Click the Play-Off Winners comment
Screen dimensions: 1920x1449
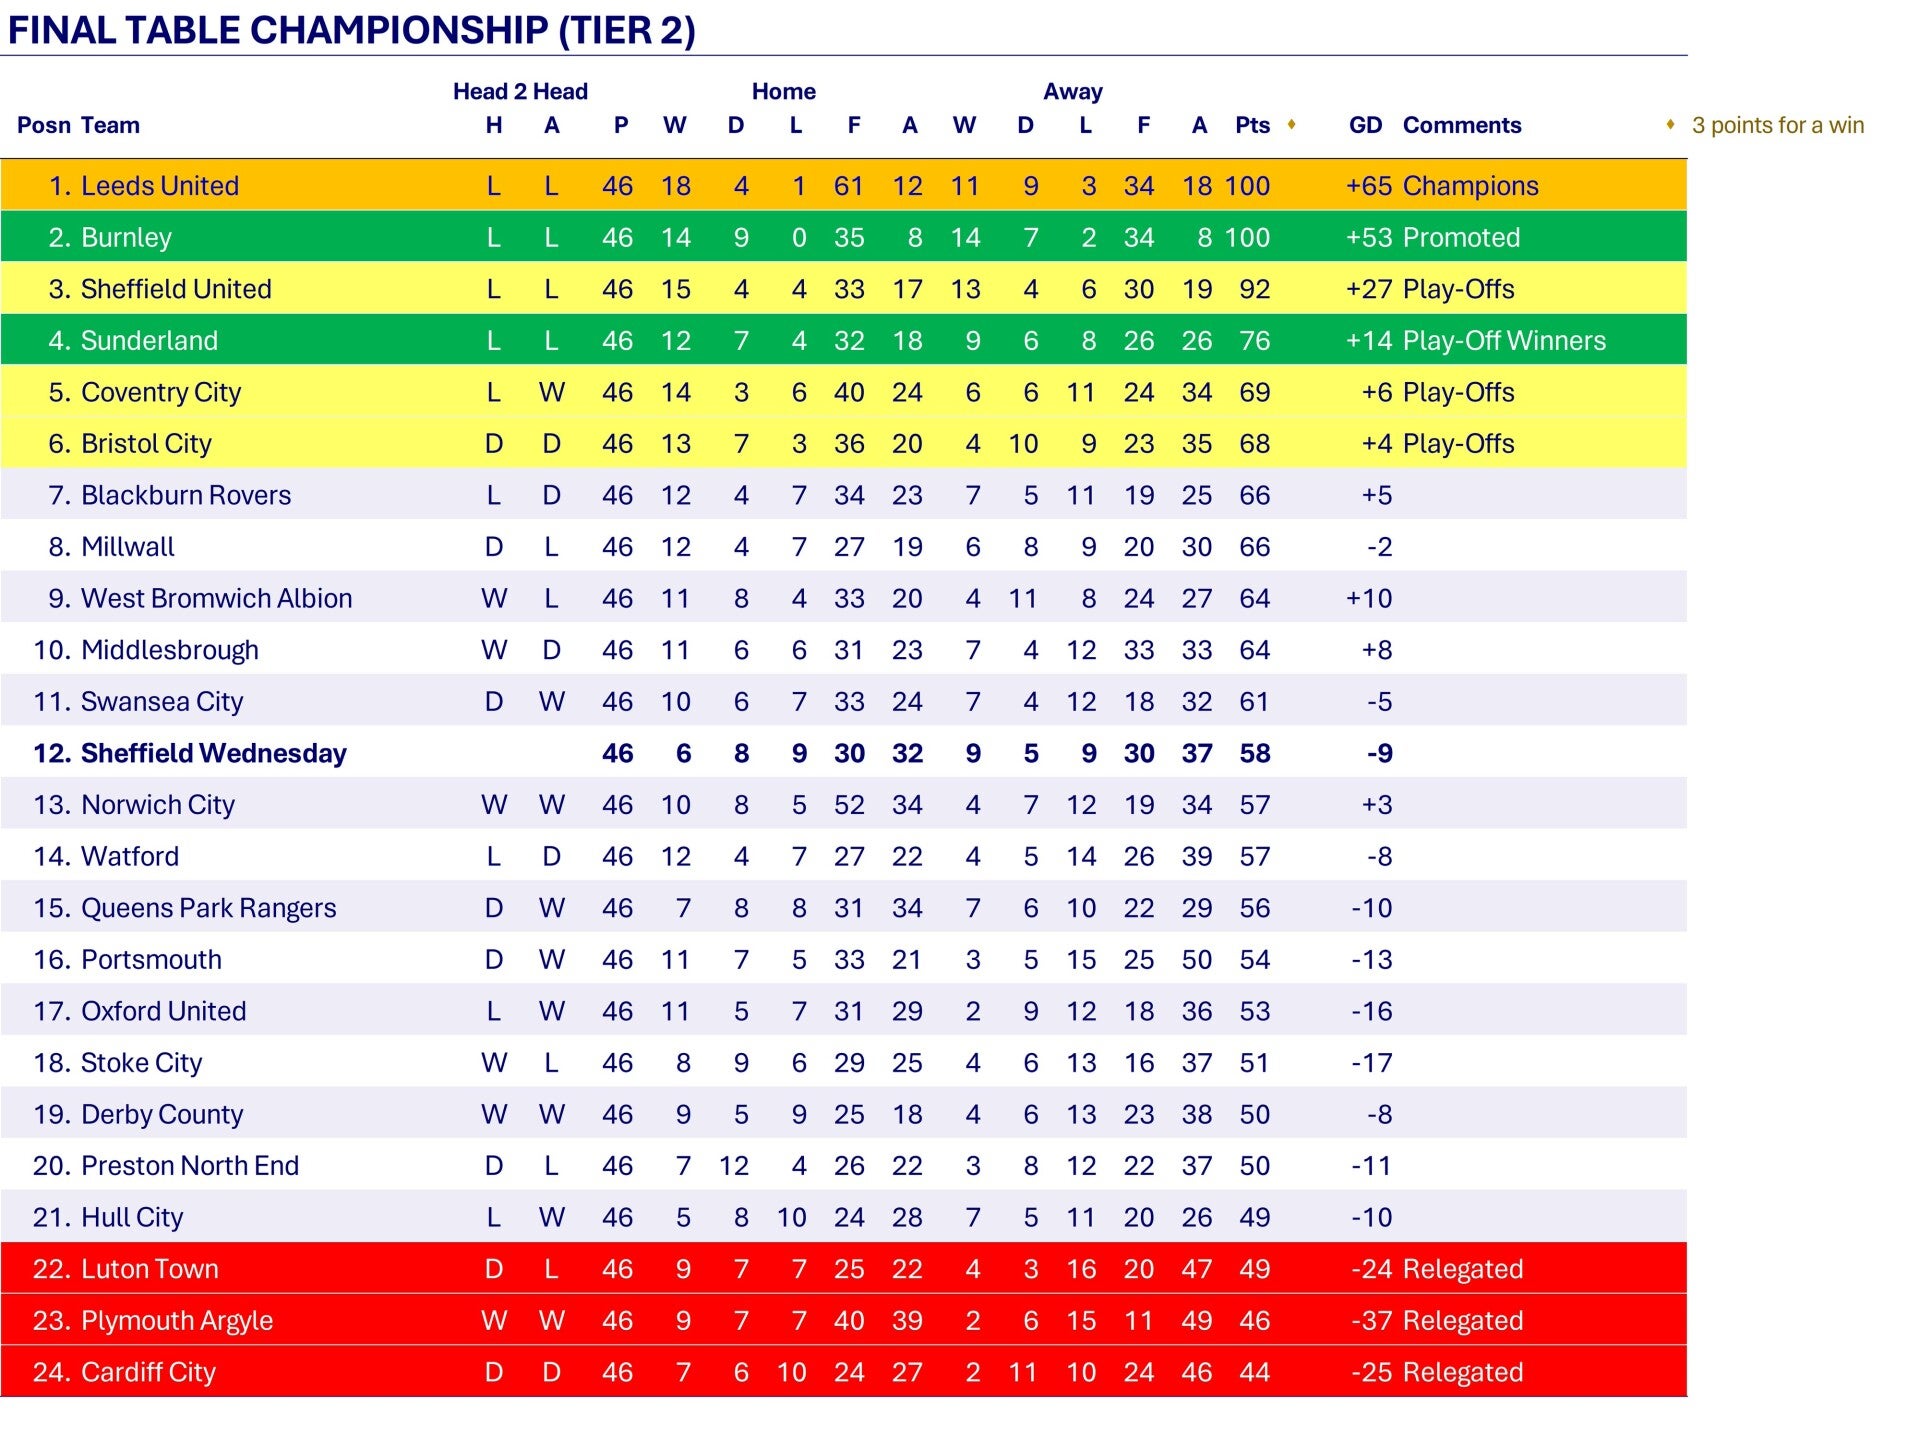[x=1504, y=341]
